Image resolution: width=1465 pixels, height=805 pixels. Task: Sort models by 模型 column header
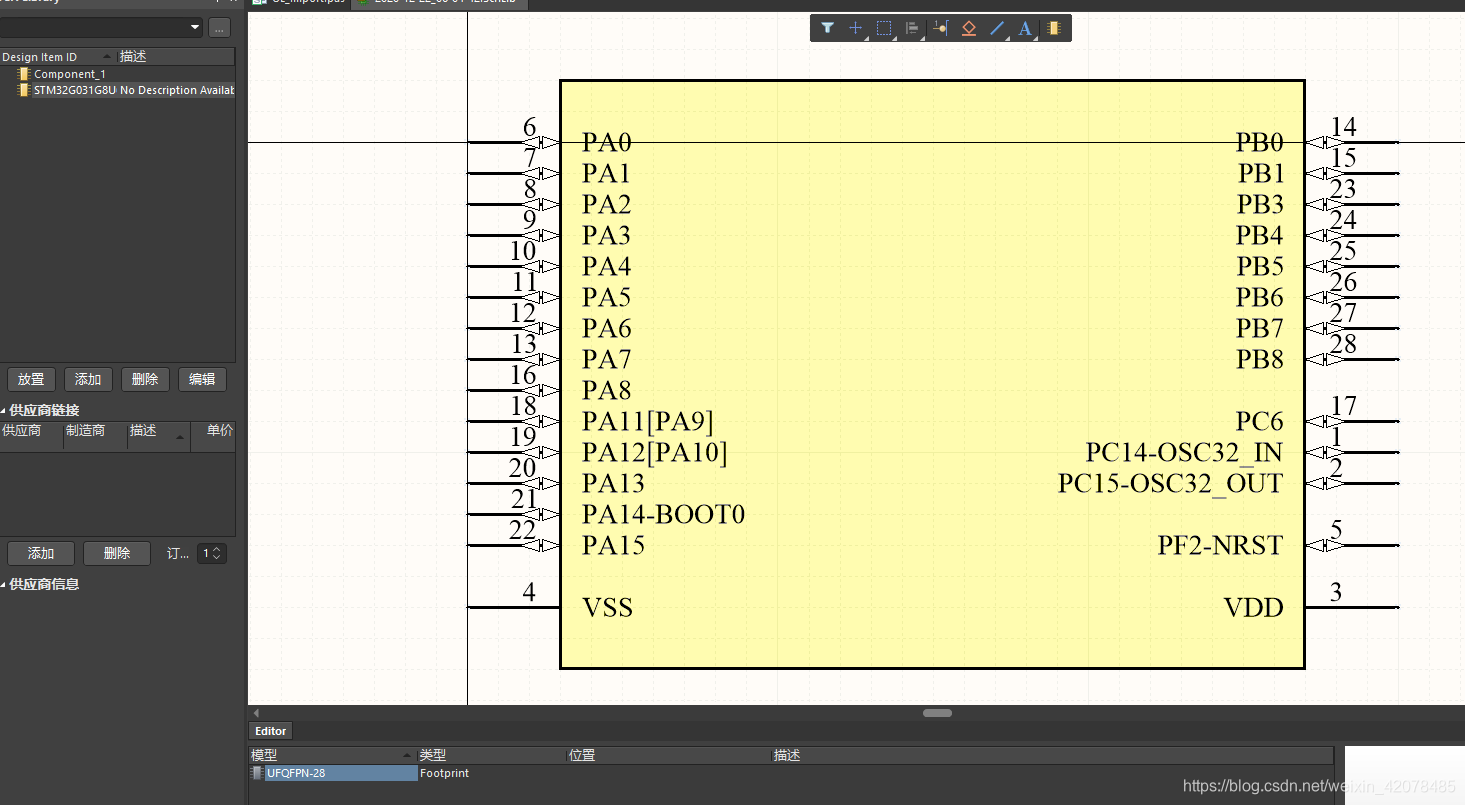pyautogui.click(x=332, y=755)
